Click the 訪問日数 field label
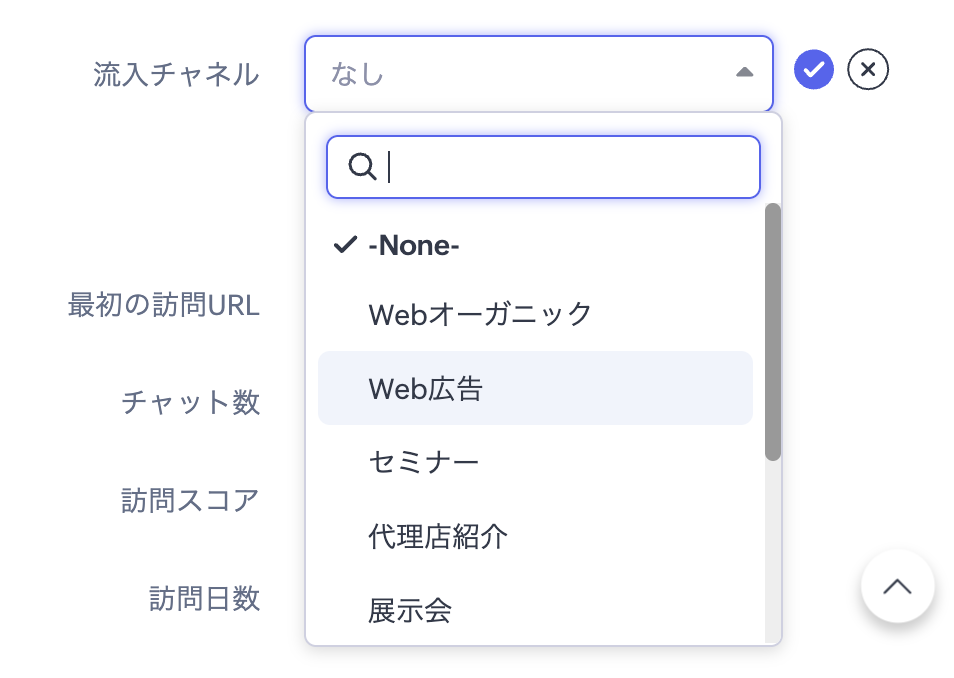The image size is (954, 678). coord(204,598)
